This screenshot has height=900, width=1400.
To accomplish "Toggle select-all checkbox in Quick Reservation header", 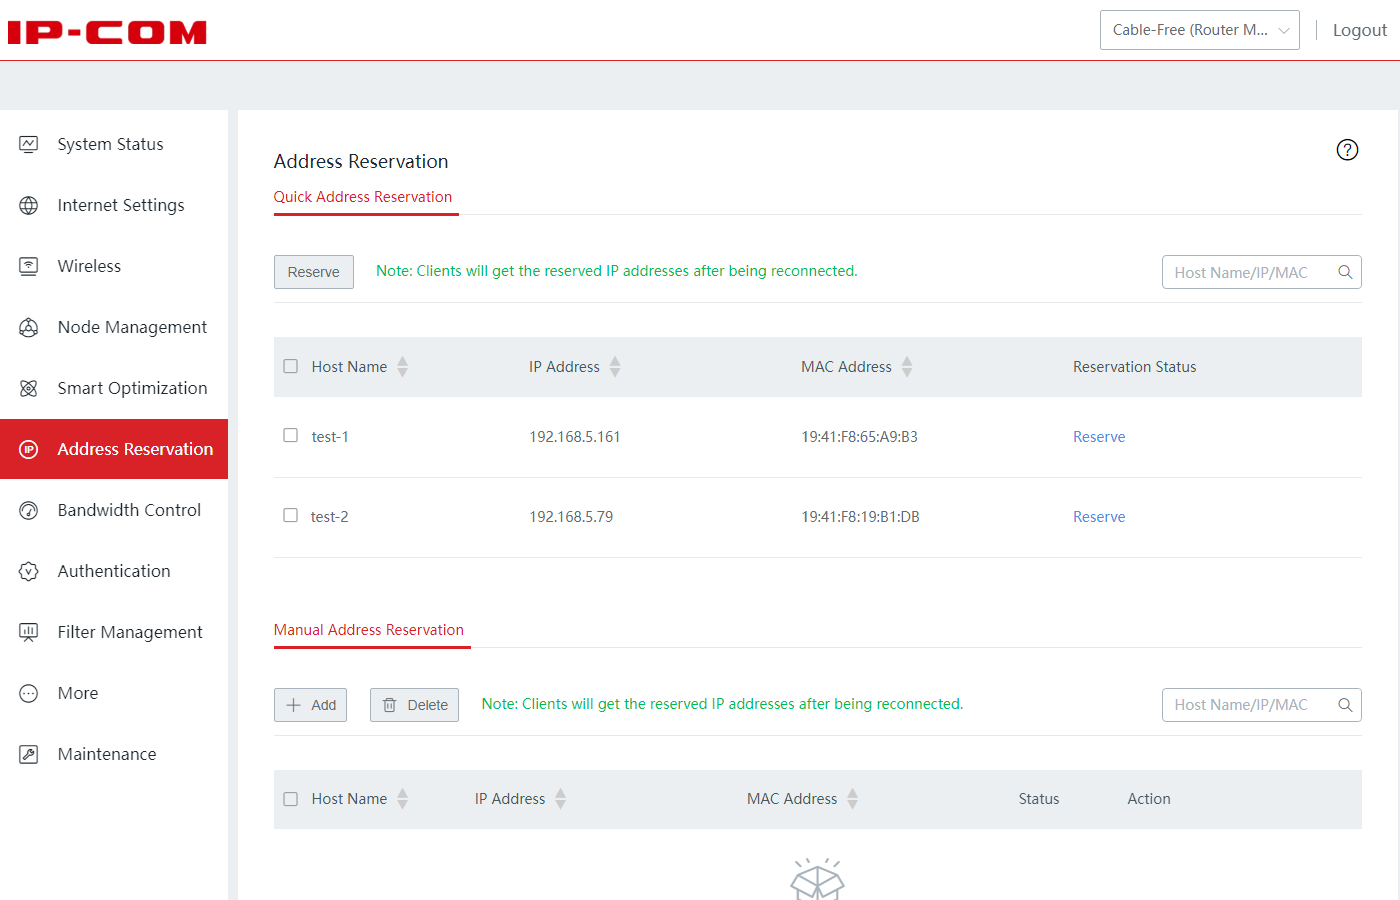I will point(291,366).
